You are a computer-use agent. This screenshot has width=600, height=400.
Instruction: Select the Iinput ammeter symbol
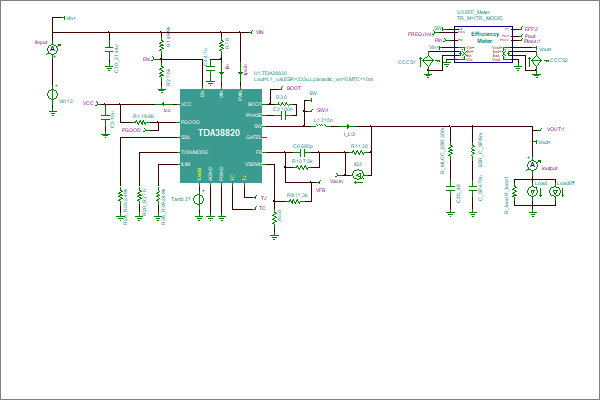tap(52, 49)
